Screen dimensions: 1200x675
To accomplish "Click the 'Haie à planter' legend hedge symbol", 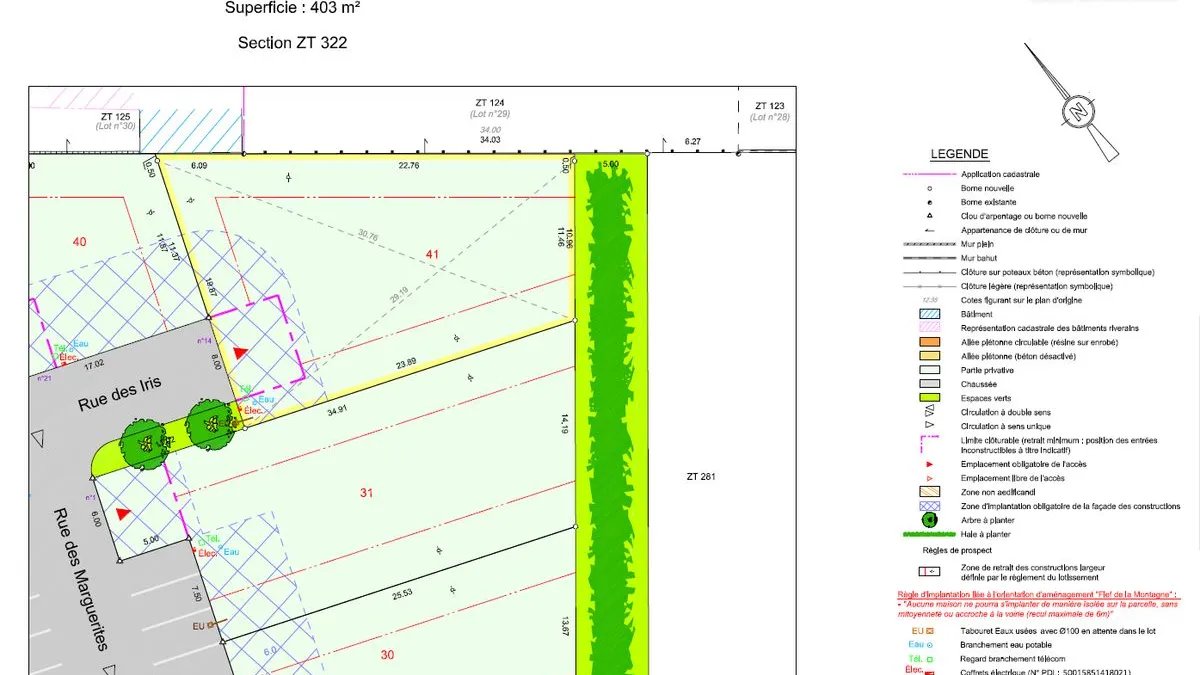I will [x=928, y=534].
